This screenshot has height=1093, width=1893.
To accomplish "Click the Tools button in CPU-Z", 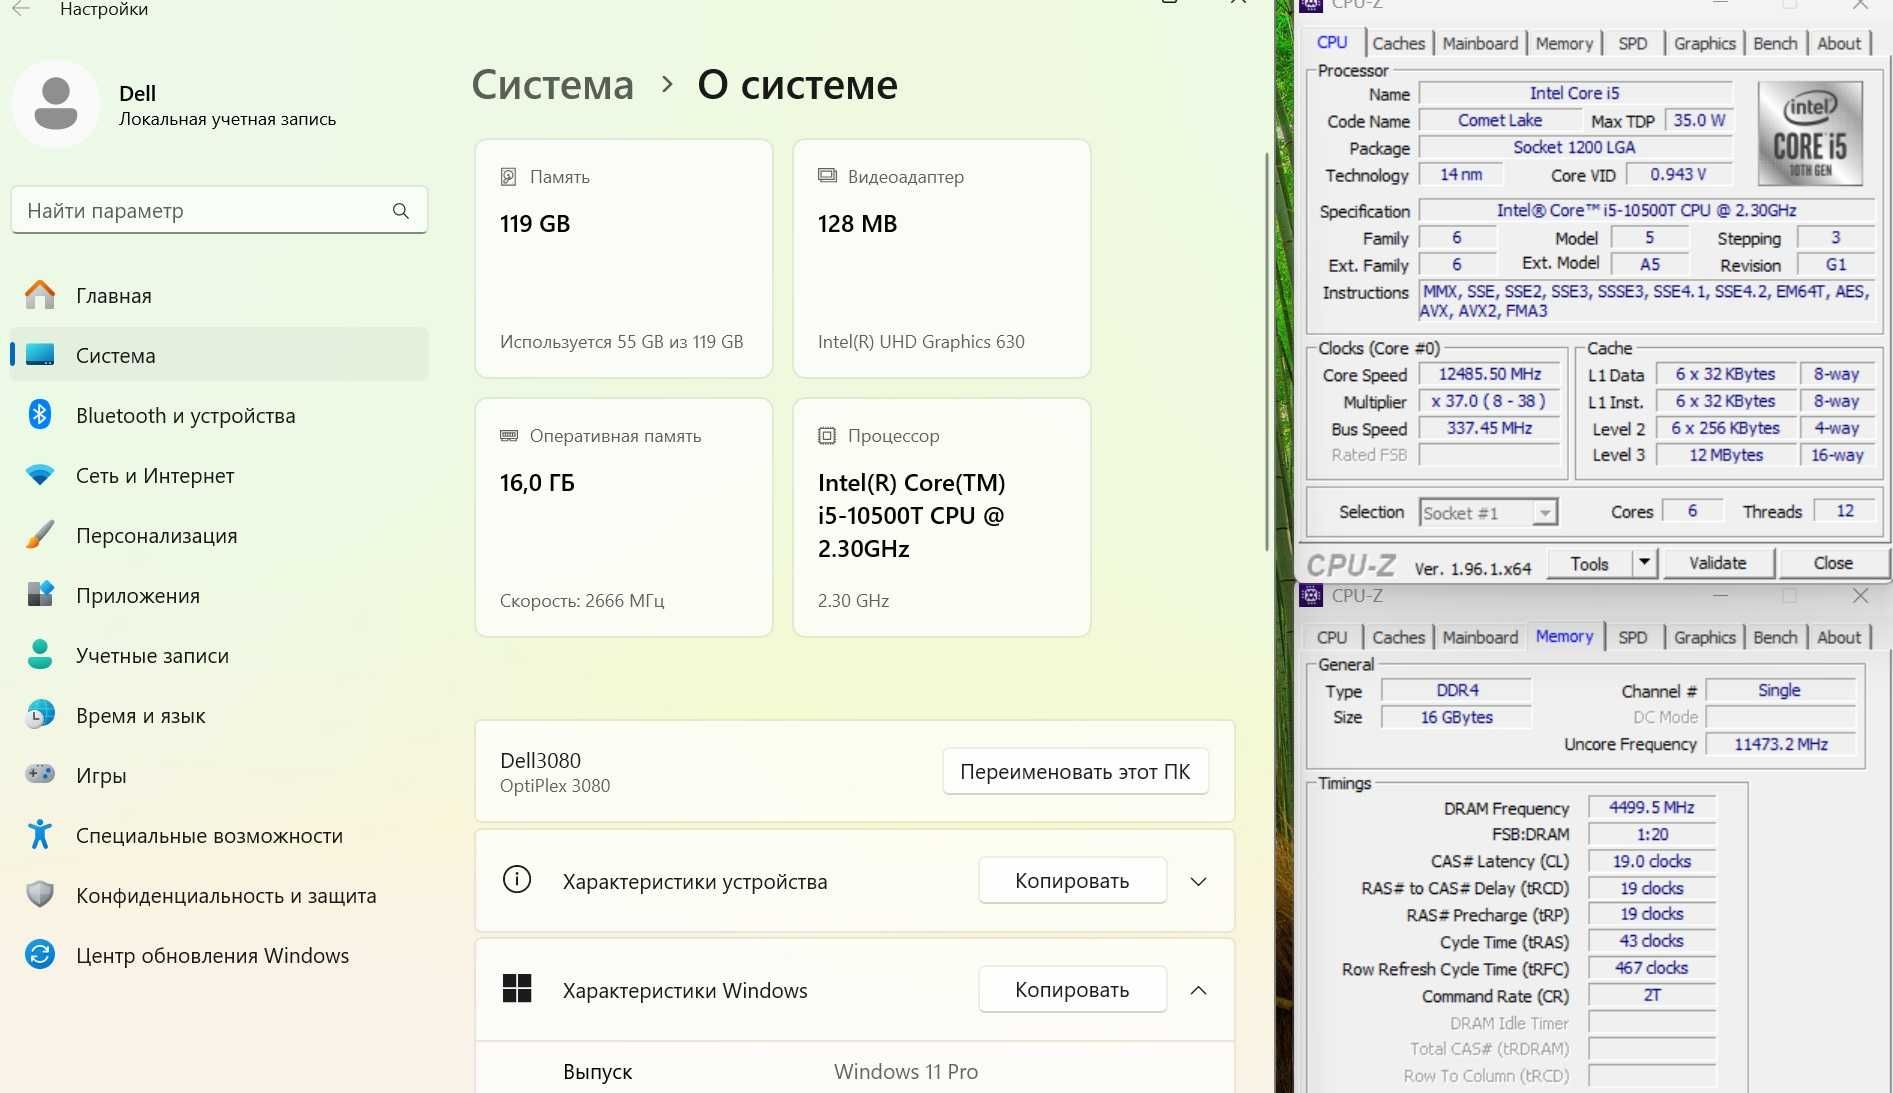I will (x=1589, y=563).
